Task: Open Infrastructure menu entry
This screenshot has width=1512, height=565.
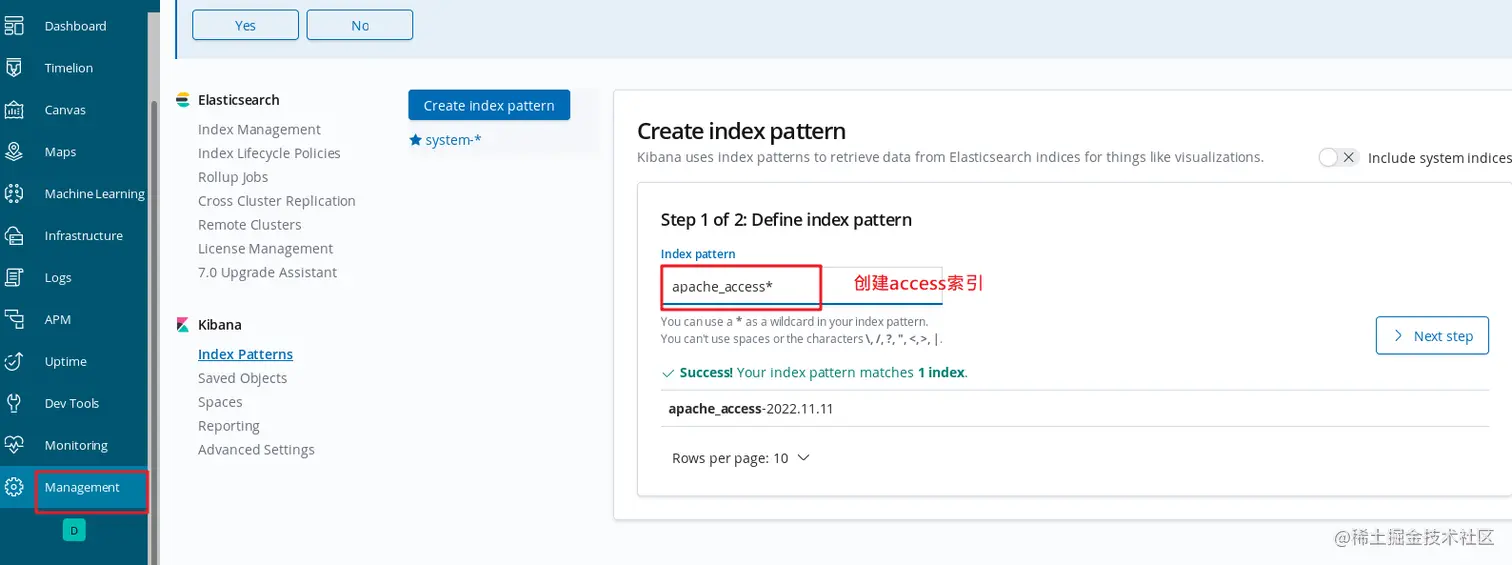Action: click(84, 236)
